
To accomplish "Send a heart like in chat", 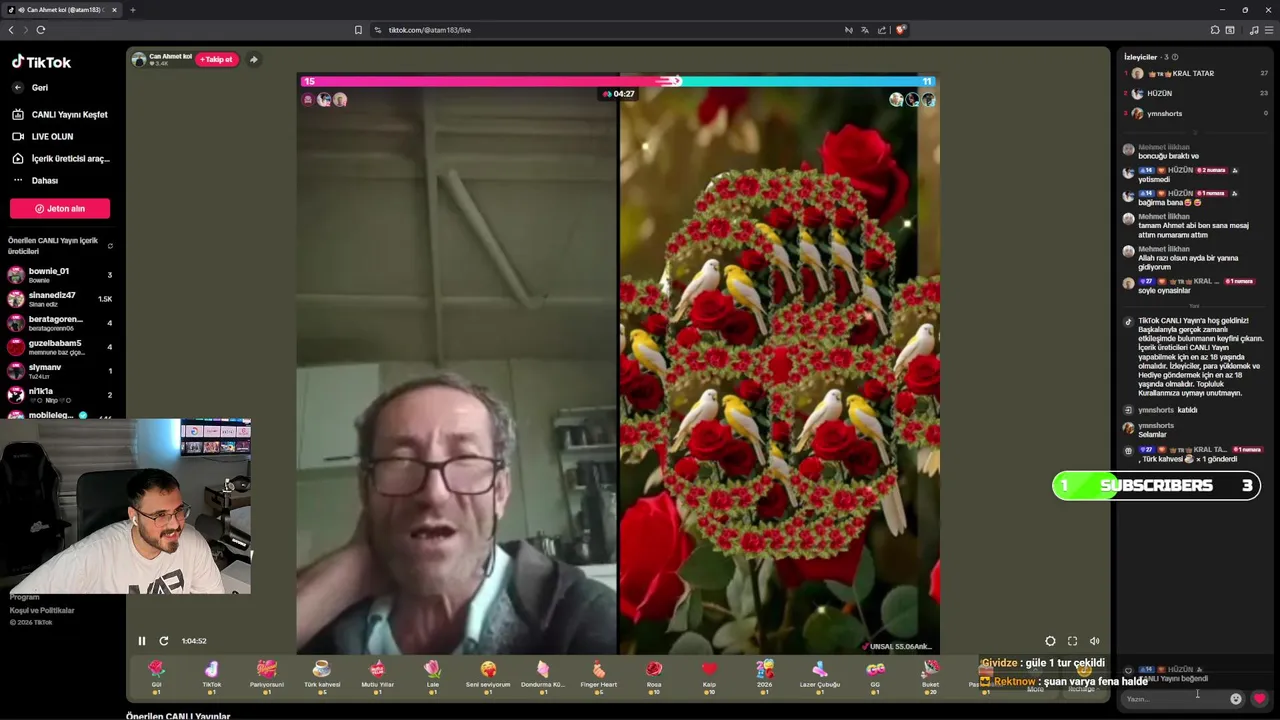I will pyautogui.click(x=1259, y=699).
